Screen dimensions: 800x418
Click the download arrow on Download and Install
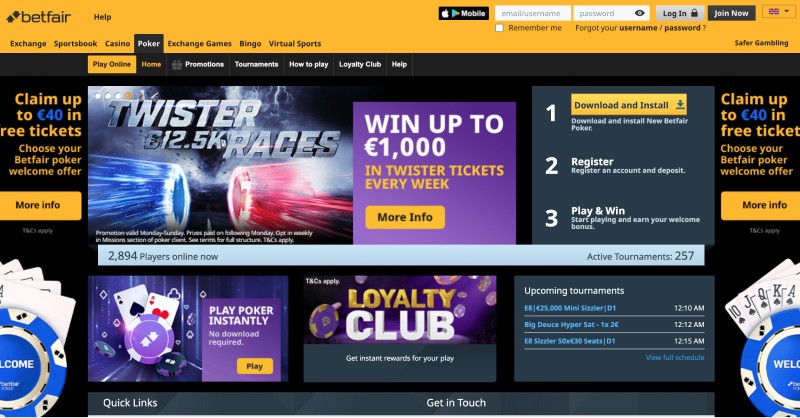coord(680,105)
